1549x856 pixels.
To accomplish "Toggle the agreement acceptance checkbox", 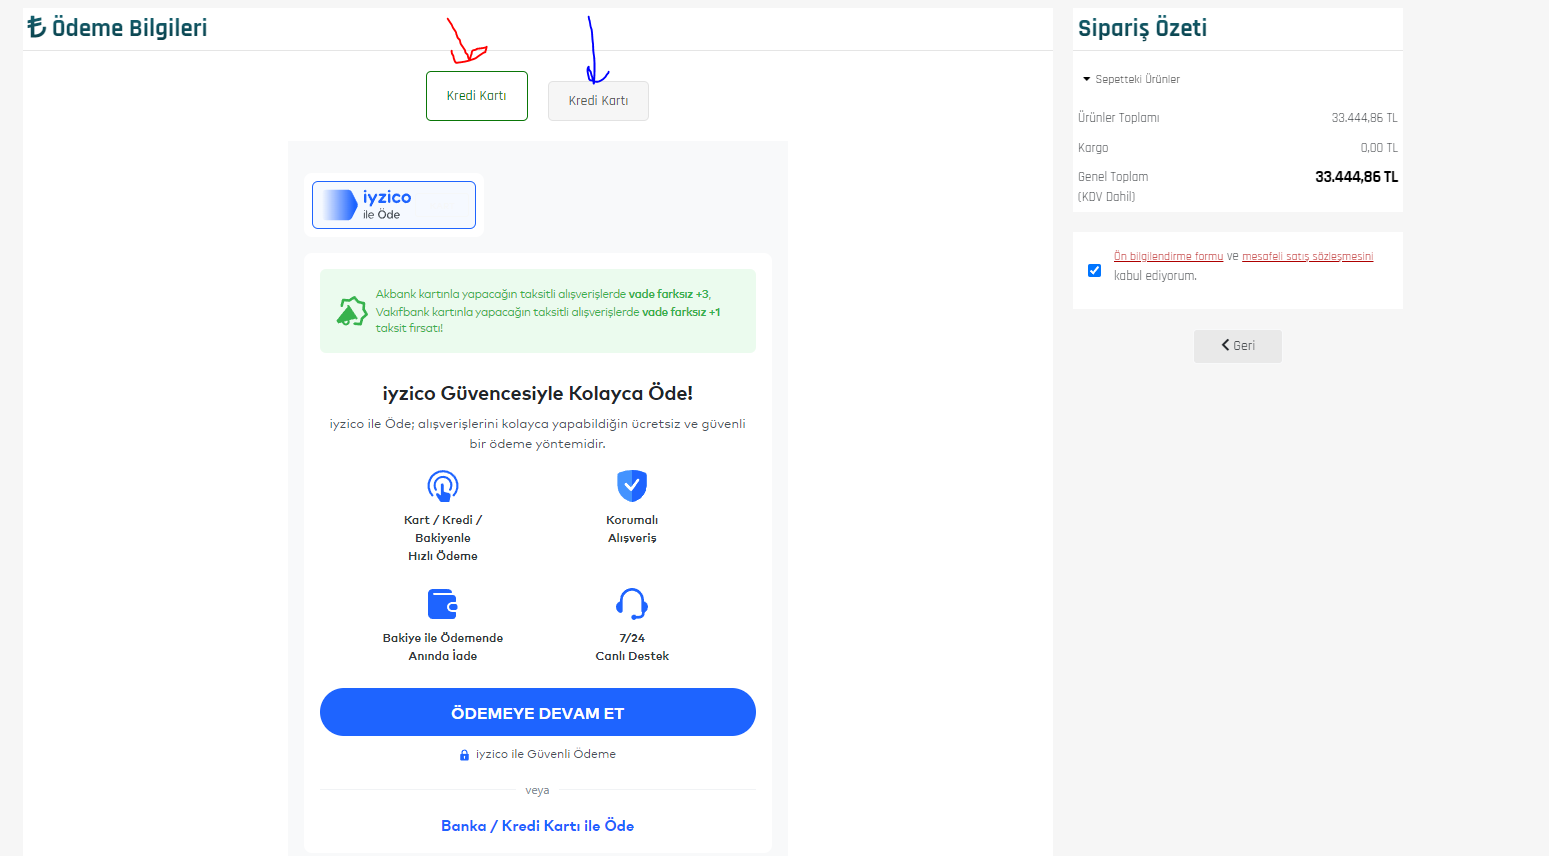I will [1094, 270].
